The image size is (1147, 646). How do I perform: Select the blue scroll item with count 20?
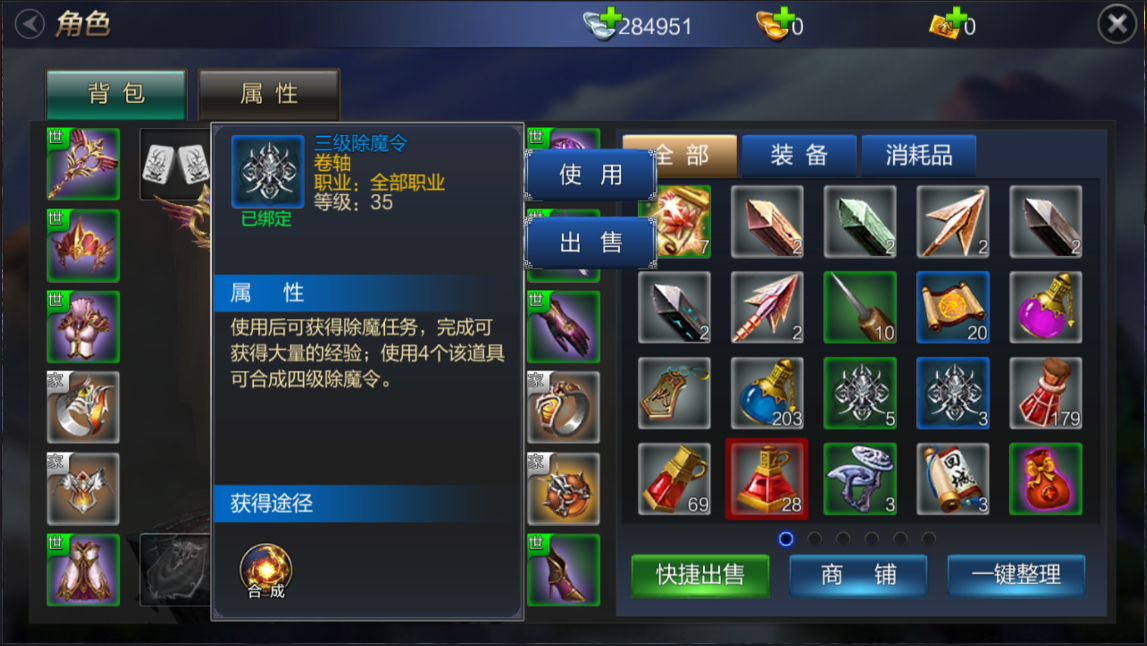952,307
